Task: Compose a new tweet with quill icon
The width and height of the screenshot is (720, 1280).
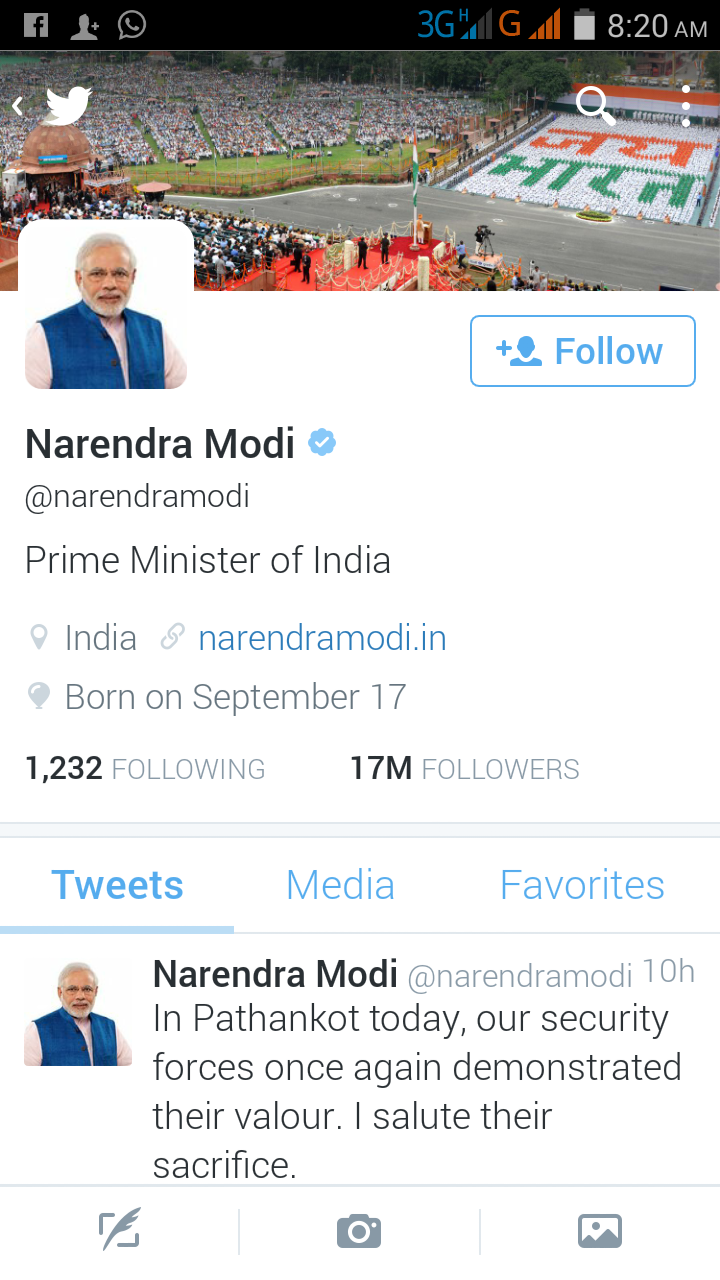Action: 119,1230
